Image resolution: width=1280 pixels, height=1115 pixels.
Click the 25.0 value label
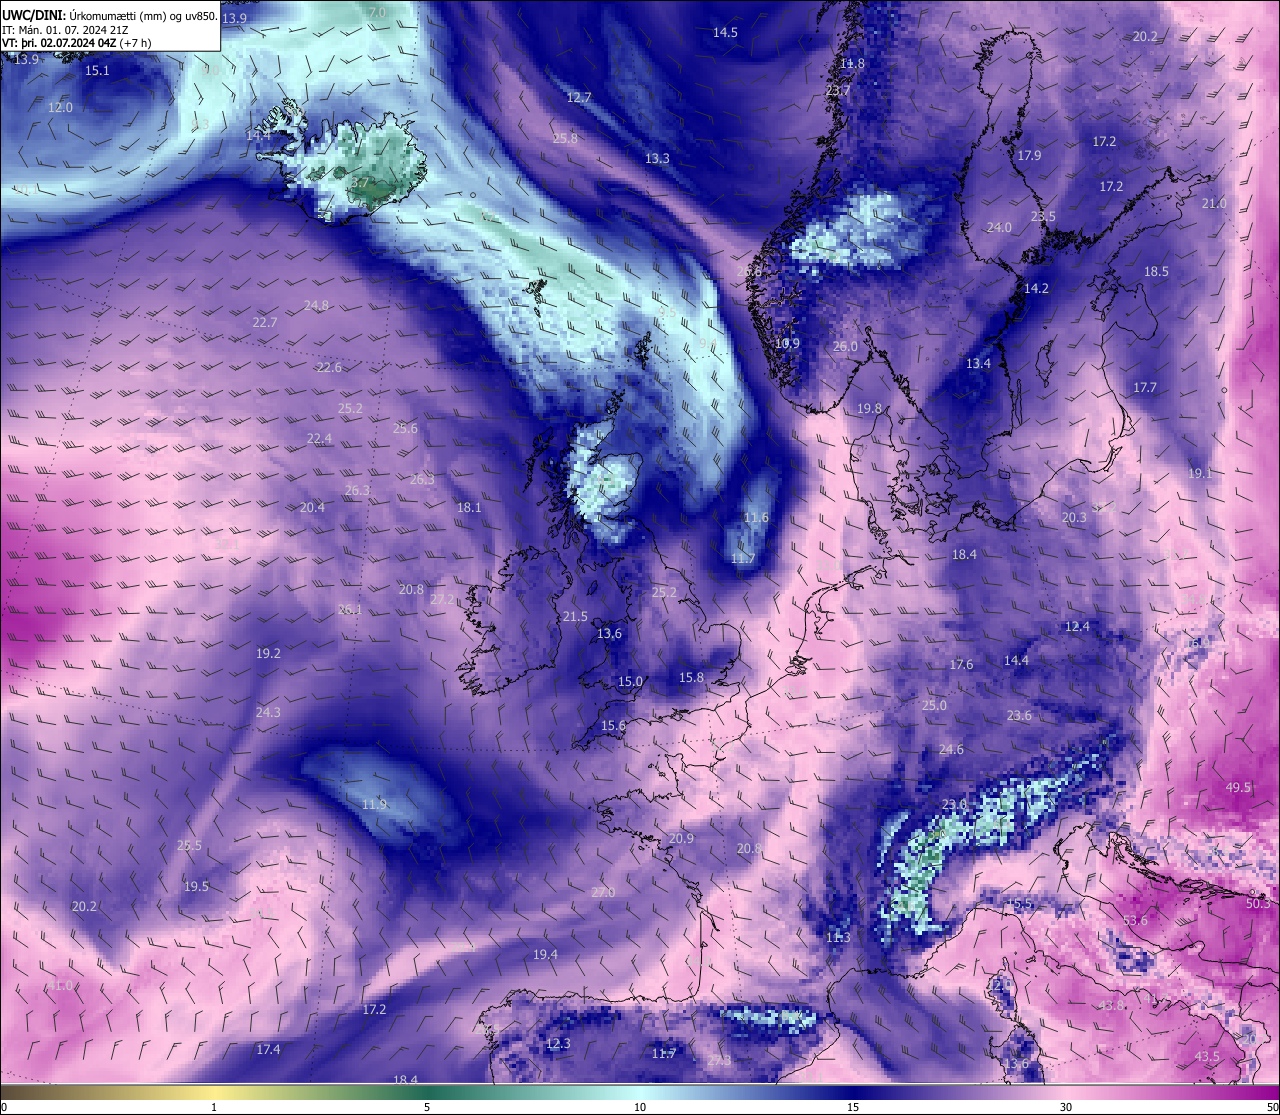(934, 705)
